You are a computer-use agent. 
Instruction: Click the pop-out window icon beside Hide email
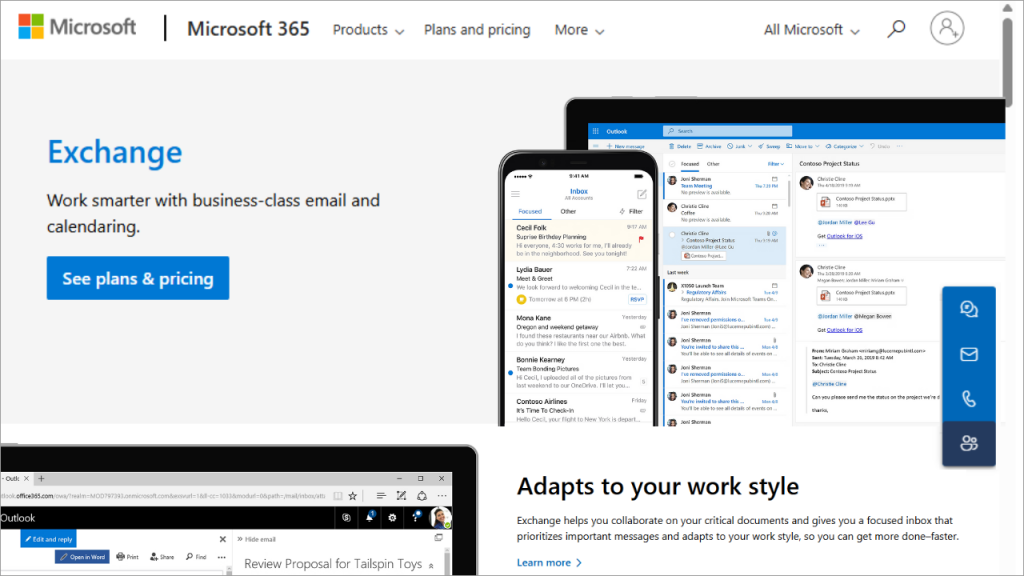438,538
